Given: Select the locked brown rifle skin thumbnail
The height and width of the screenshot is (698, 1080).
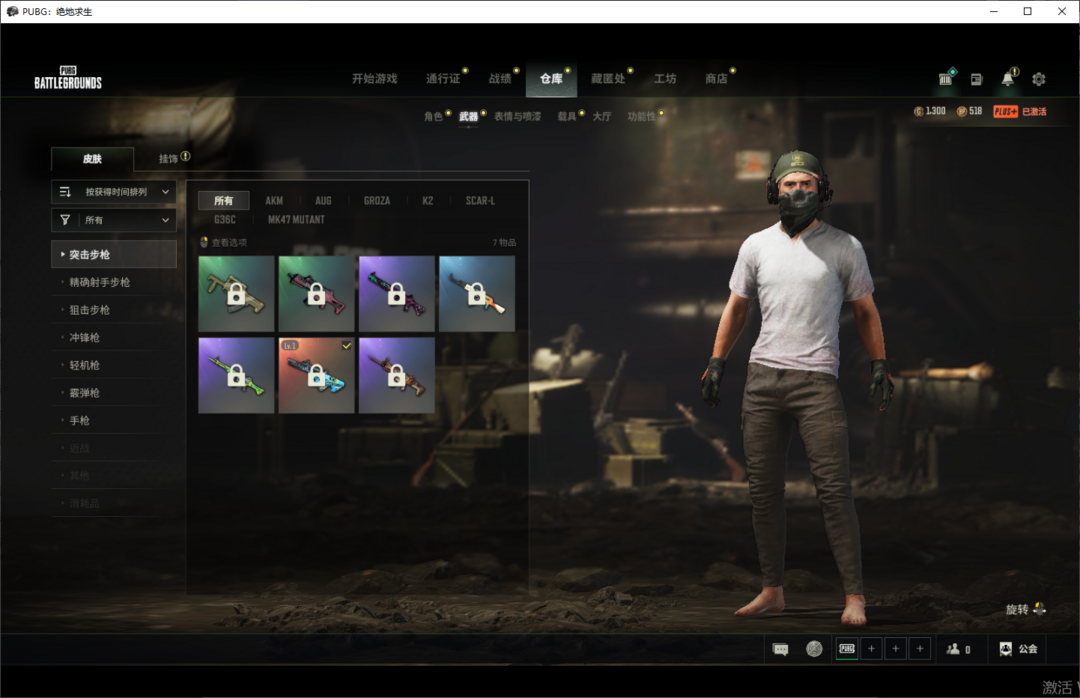Looking at the screenshot, I should 397,376.
